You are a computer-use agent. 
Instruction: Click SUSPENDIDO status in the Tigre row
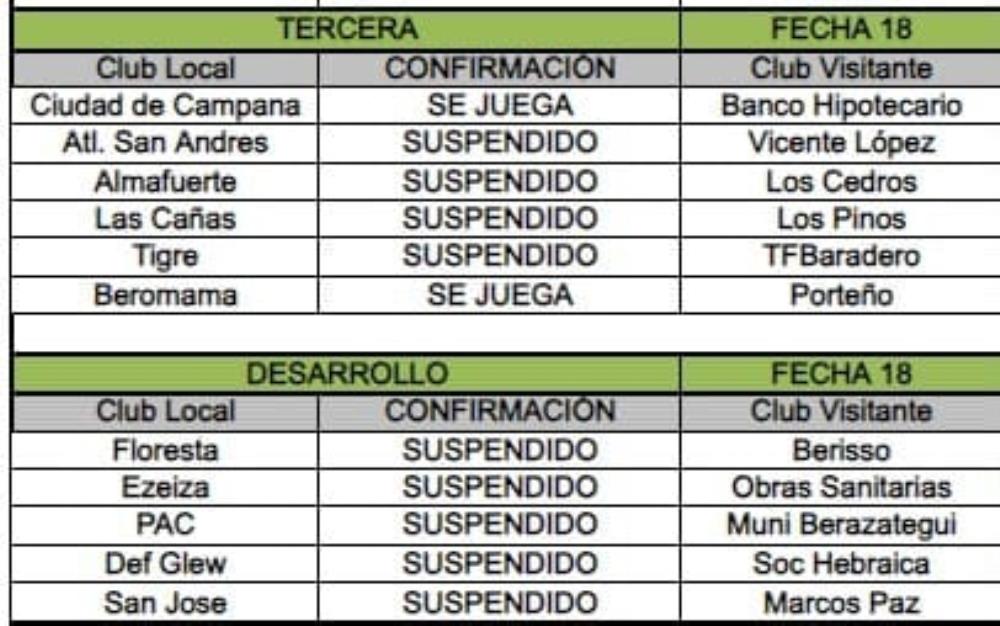point(499,257)
